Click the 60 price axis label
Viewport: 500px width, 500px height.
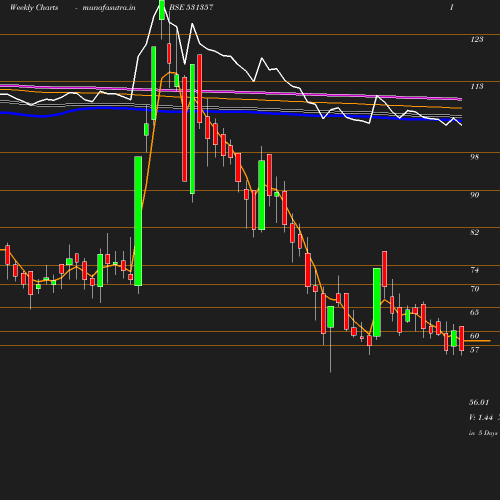coord(475,336)
